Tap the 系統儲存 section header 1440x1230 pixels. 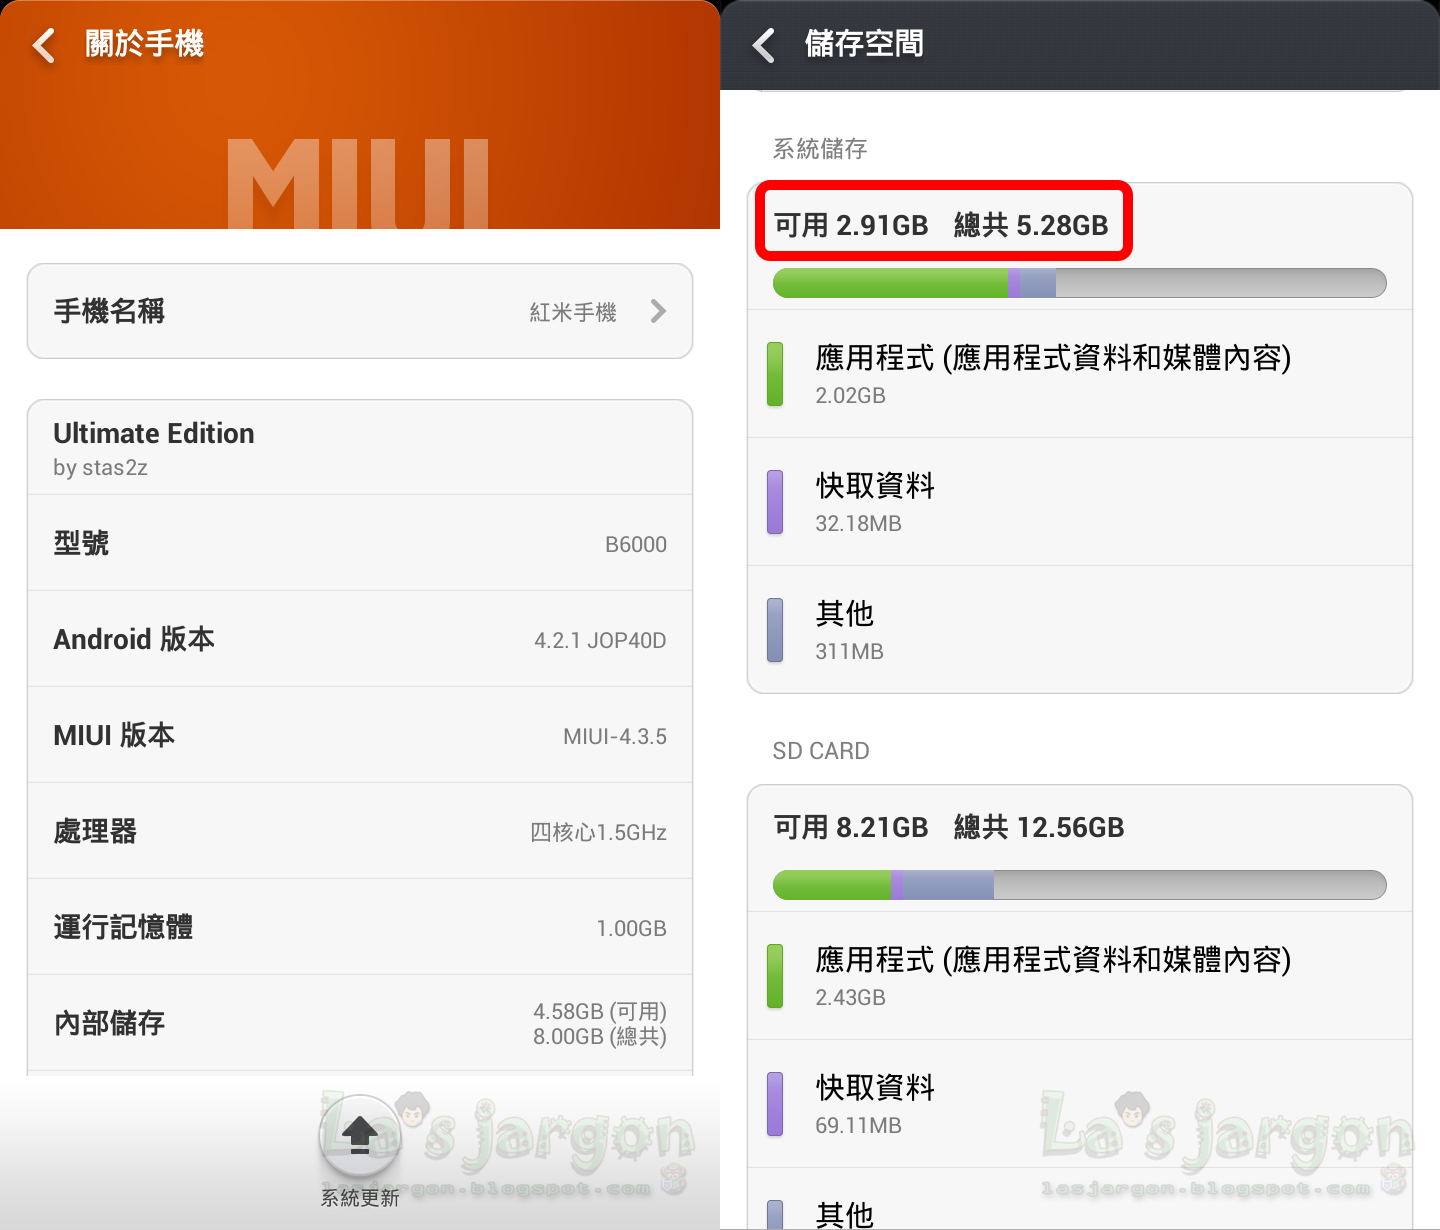(x=820, y=149)
